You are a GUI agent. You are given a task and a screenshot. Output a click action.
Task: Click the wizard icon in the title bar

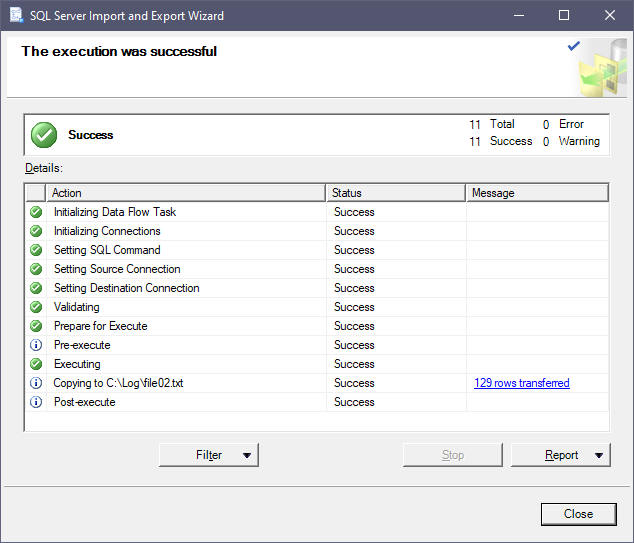coord(16,15)
